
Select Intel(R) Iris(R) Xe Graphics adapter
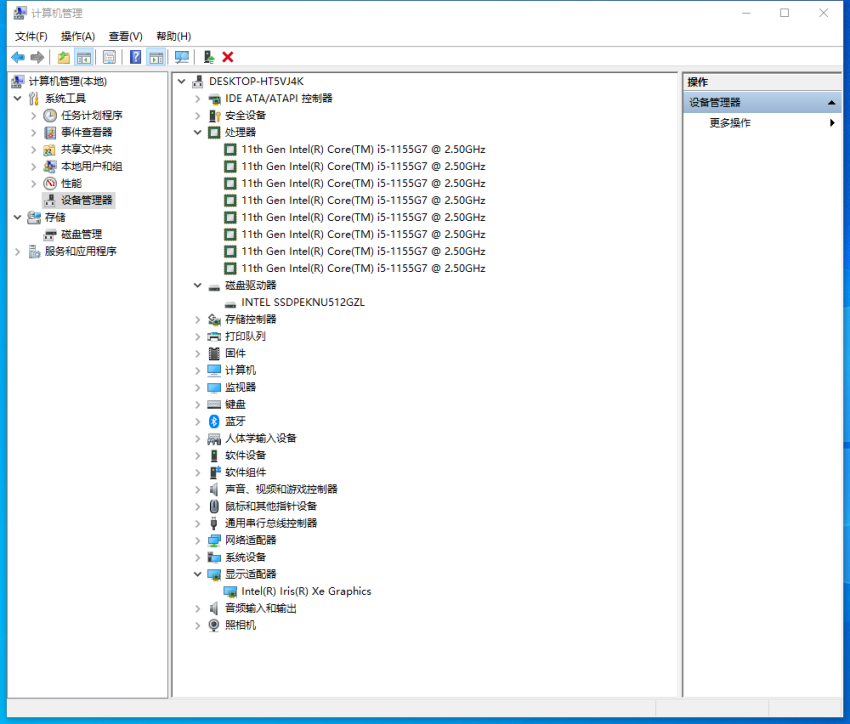[x=306, y=591]
